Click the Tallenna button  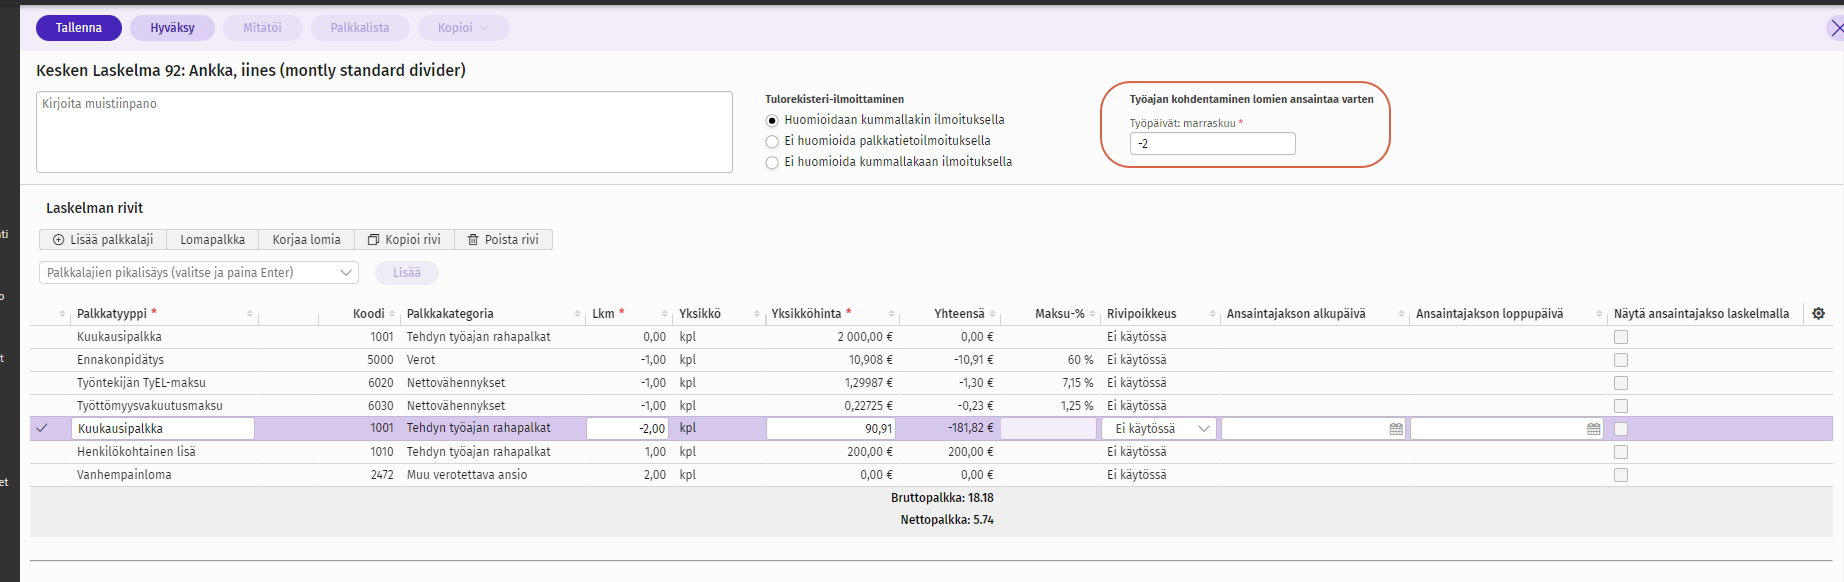point(79,28)
